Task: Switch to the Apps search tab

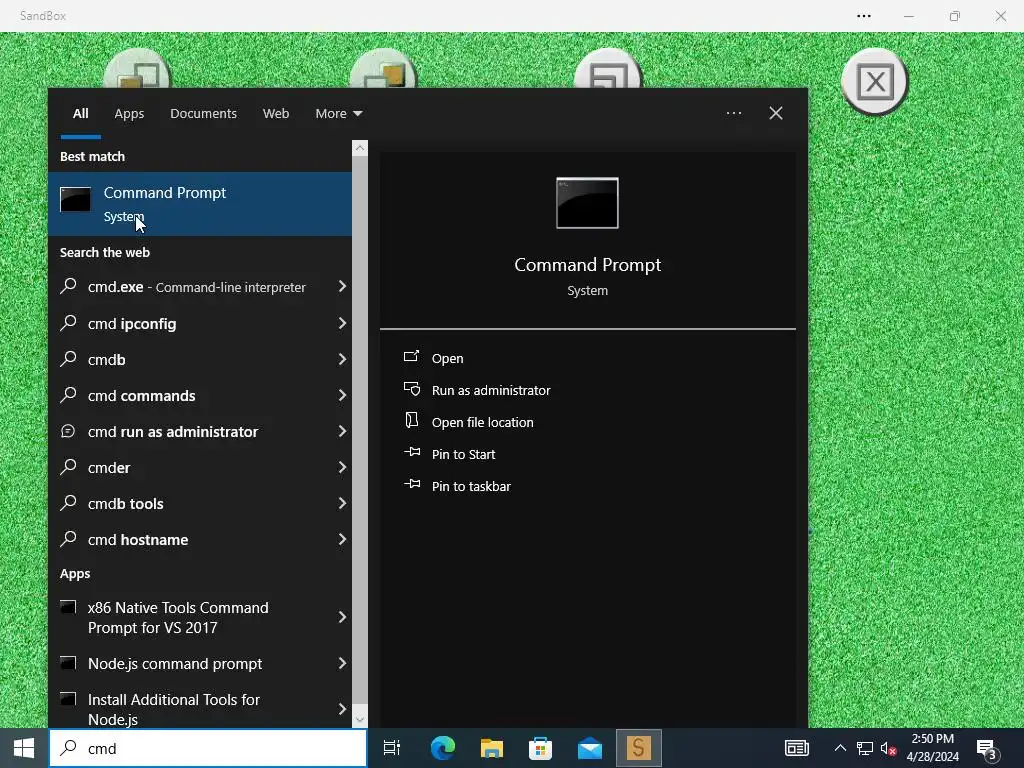Action: pyautogui.click(x=129, y=114)
